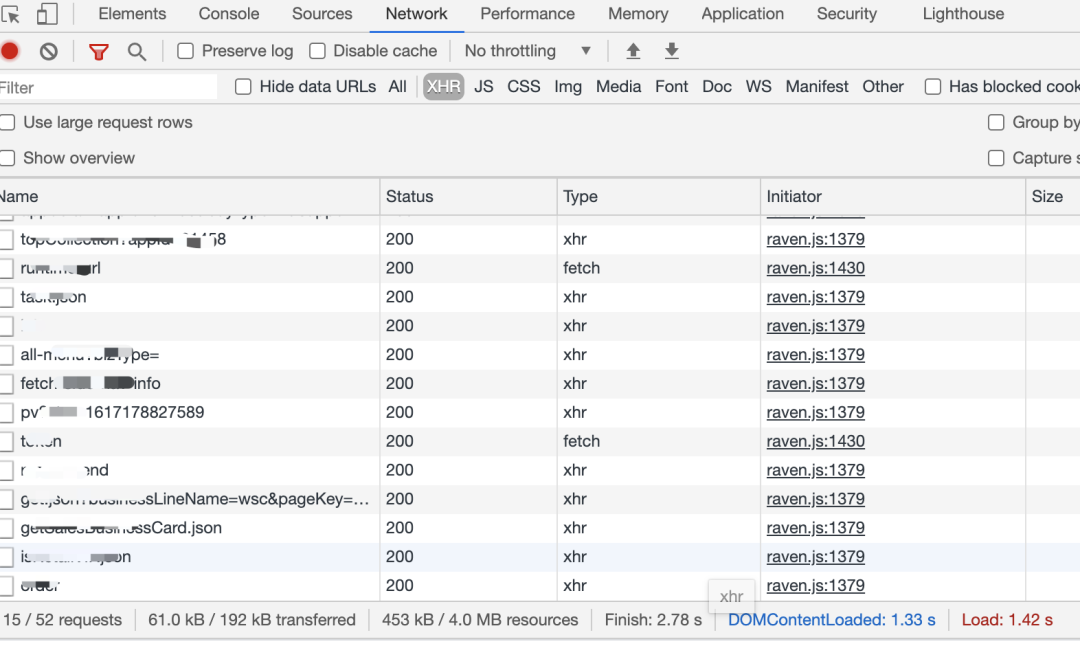Click DOMContentLoaded: 1.33 s in status bar
This screenshot has height=646, width=1080.
(x=831, y=620)
